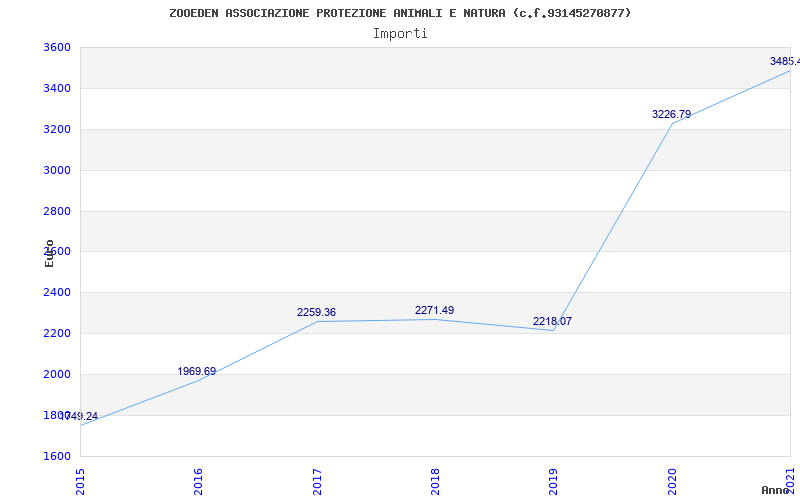Select the 3226.79 data label
This screenshot has height=500, width=800.
(x=671, y=114)
